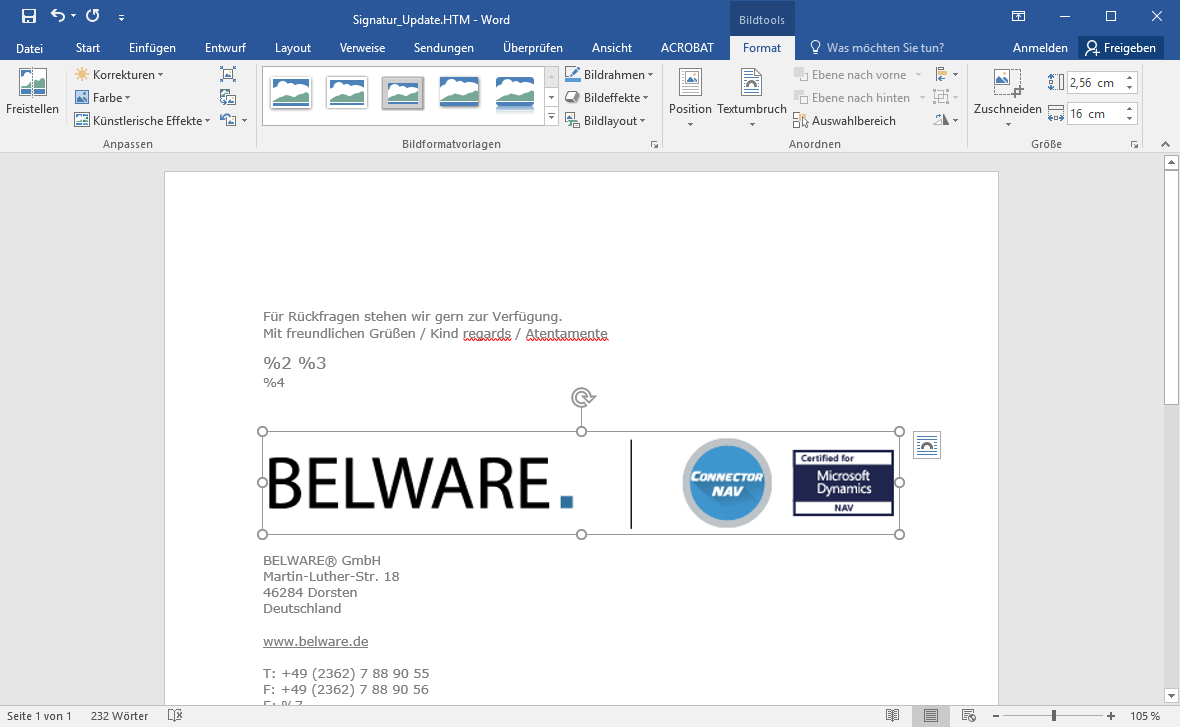Click the Zuschneiden crop tool
1180x727 pixels.
[x=1008, y=97]
